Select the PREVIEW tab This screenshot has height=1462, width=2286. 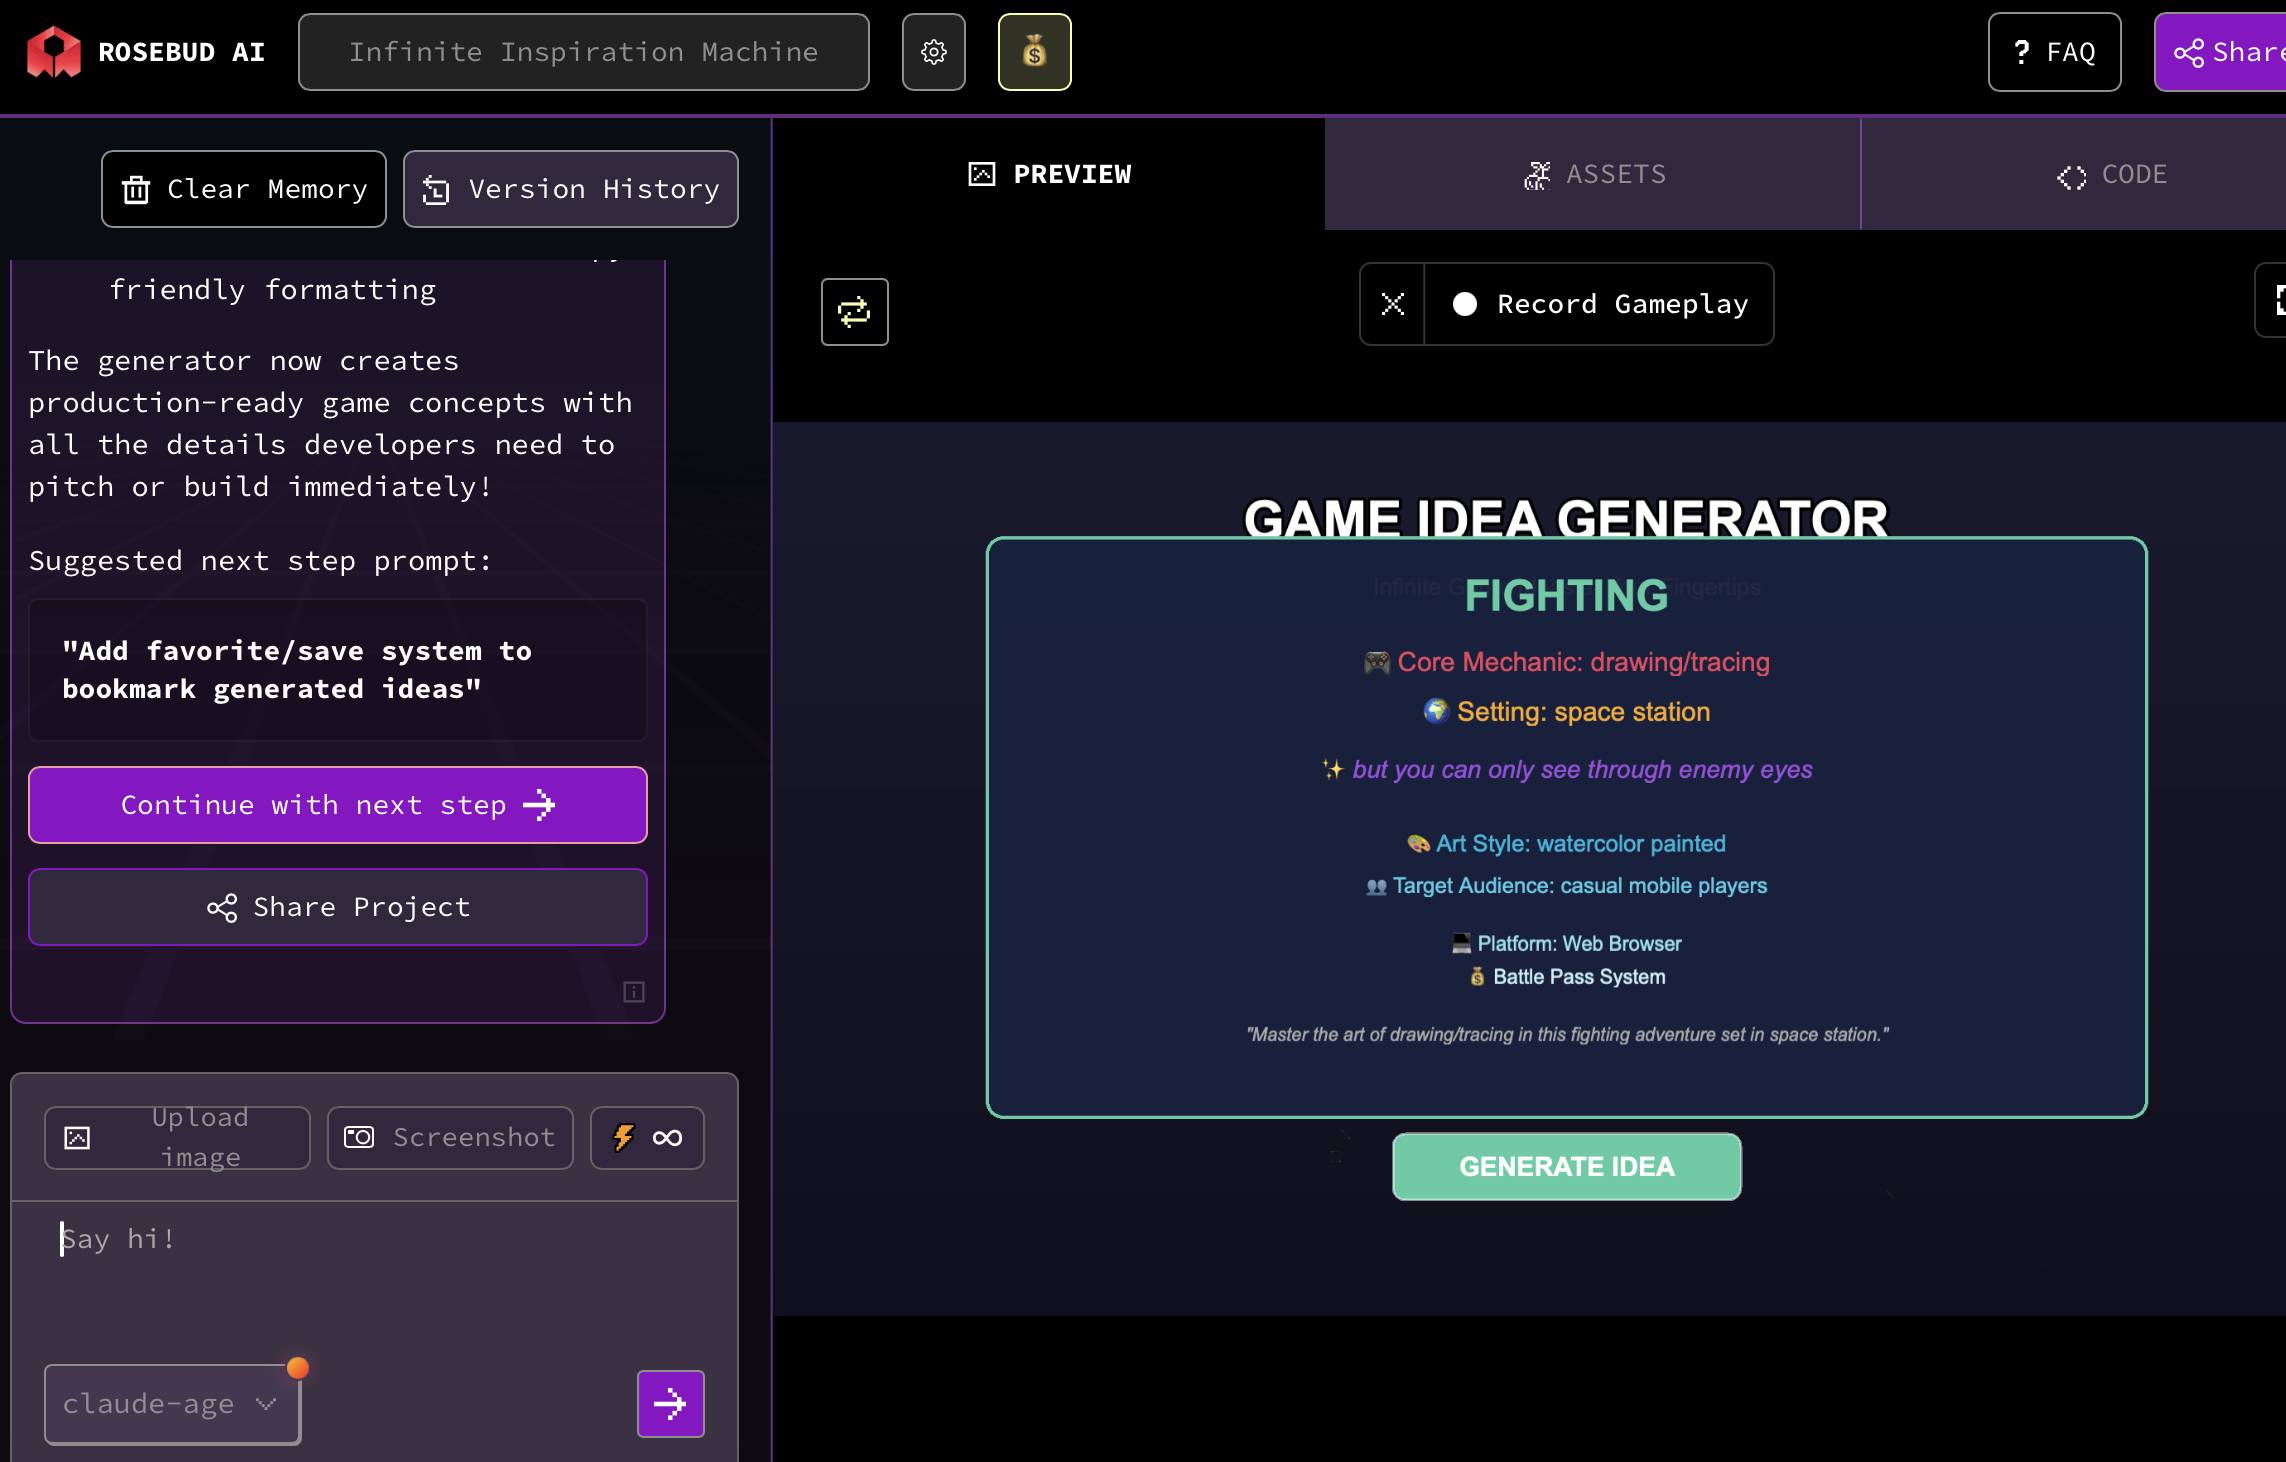(1049, 174)
